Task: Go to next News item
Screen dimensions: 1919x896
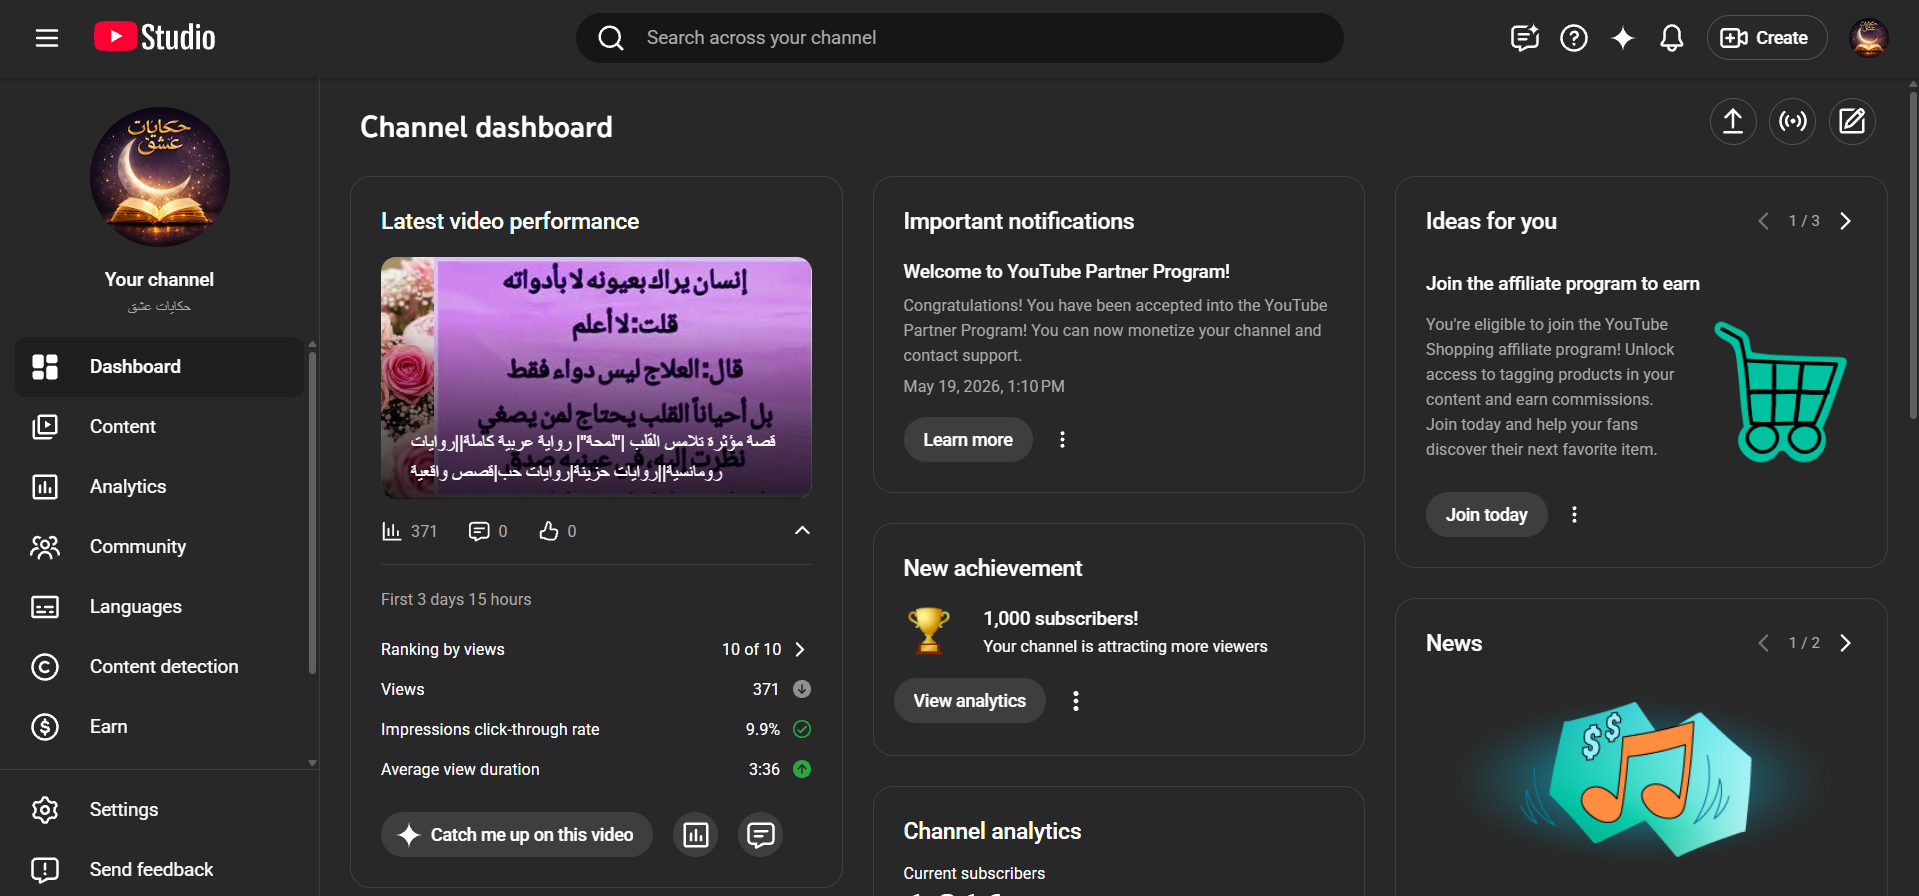Action: pyautogui.click(x=1846, y=643)
